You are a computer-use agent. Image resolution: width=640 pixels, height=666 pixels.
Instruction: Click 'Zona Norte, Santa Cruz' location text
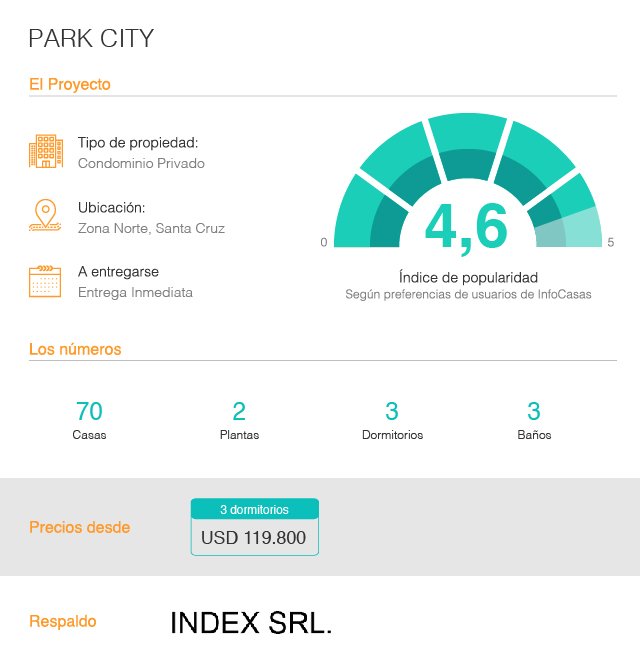[x=151, y=228]
